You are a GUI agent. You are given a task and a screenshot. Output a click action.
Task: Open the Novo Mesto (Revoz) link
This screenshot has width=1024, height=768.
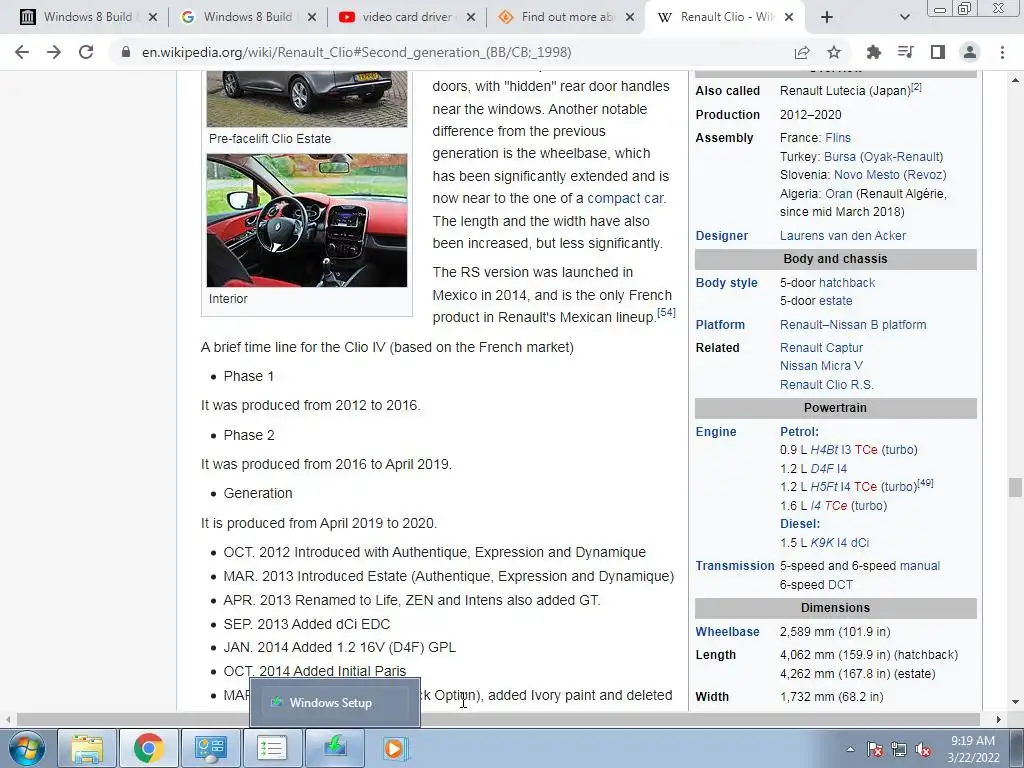coord(890,175)
